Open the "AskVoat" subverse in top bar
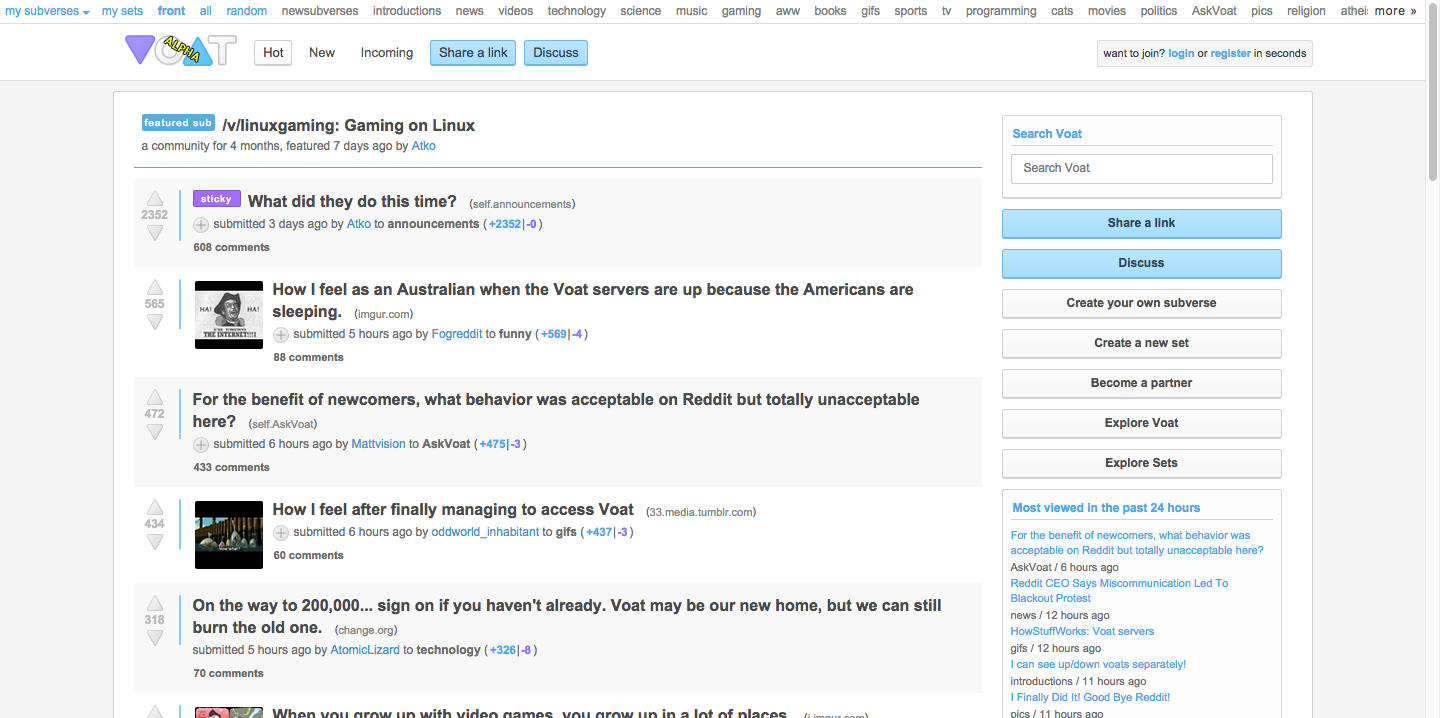Image resolution: width=1440 pixels, height=718 pixels. tap(1214, 11)
